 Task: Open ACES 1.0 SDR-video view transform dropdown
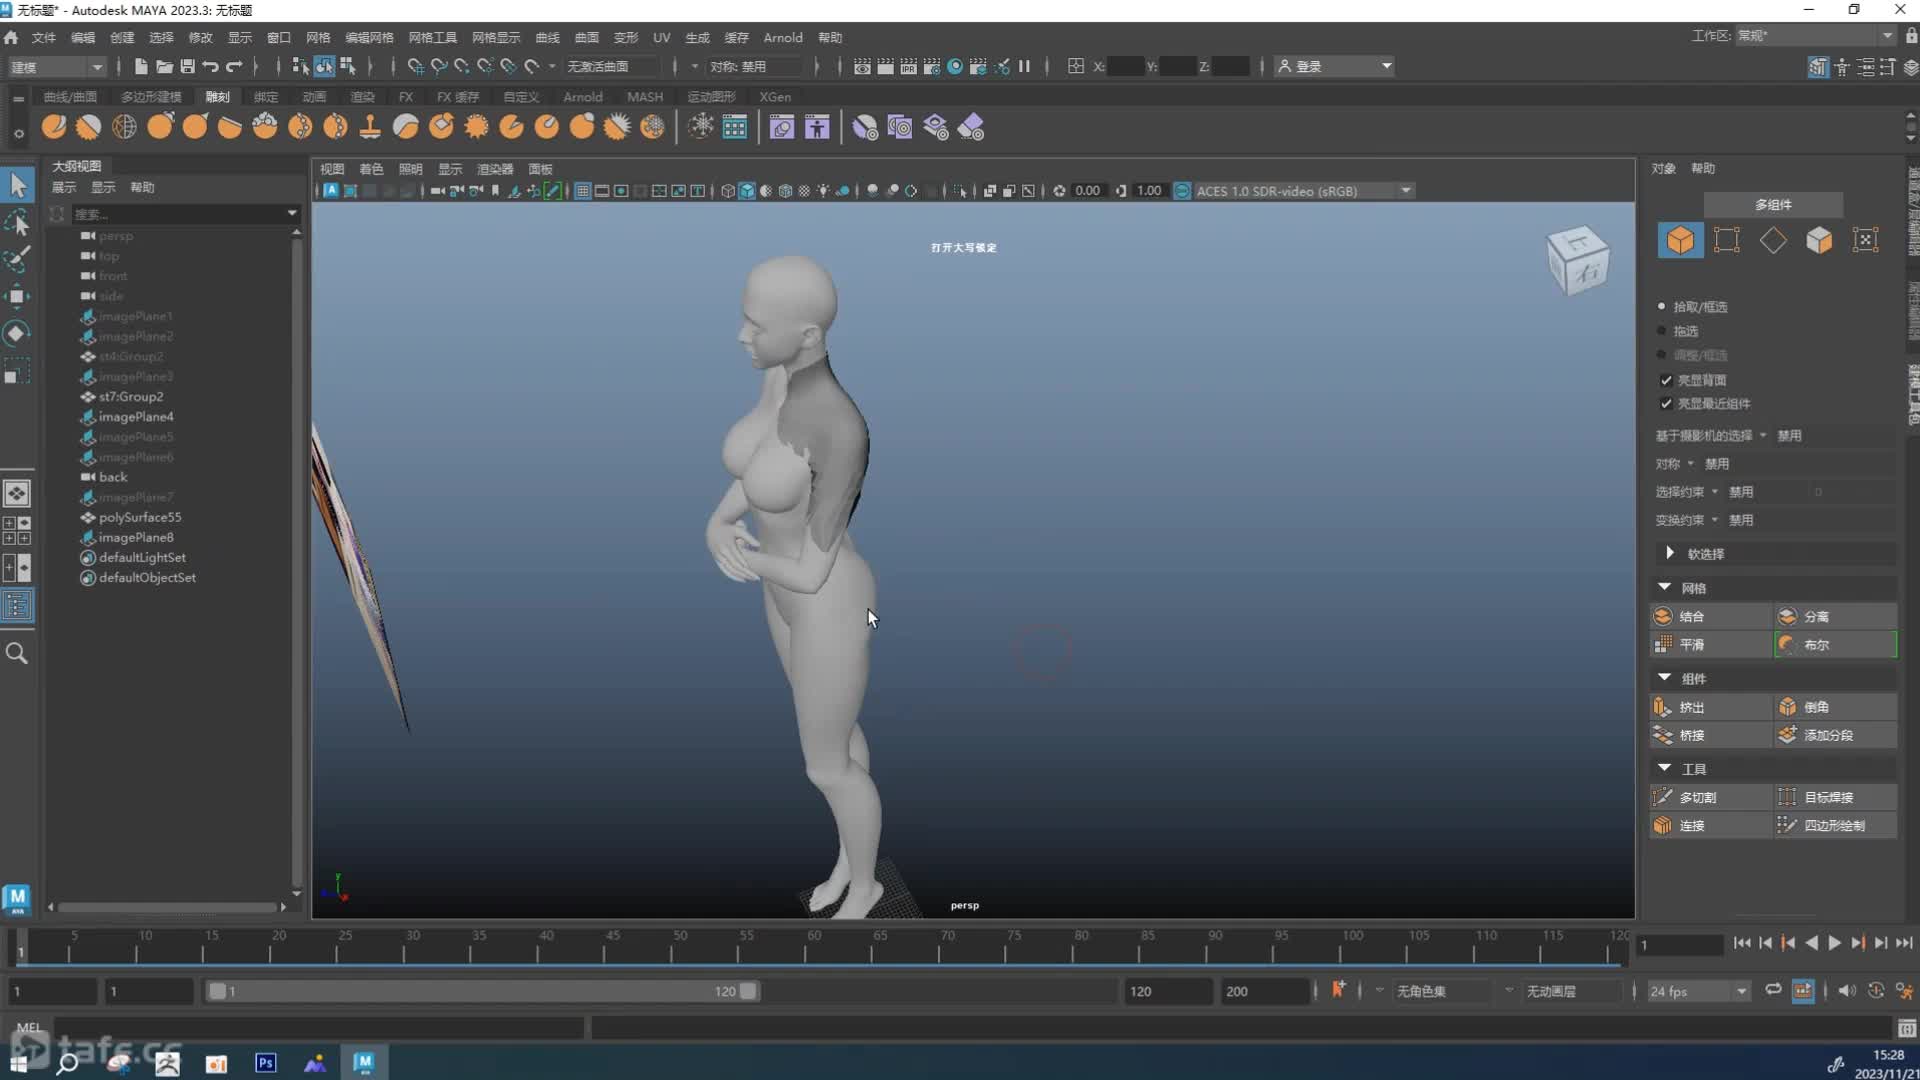(x=1305, y=191)
